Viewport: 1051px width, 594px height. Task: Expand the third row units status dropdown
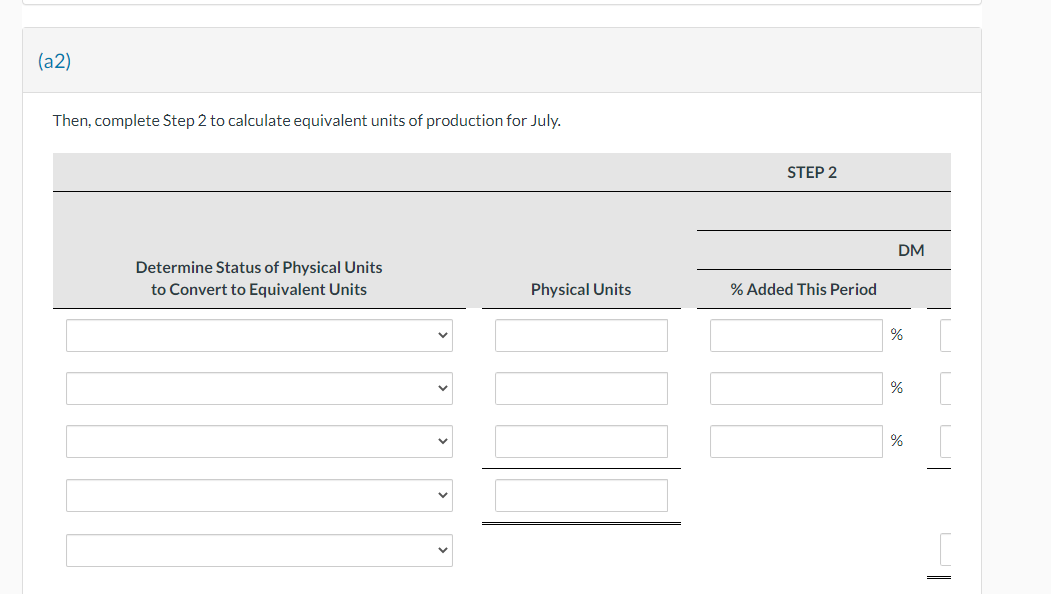(x=259, y=441)
